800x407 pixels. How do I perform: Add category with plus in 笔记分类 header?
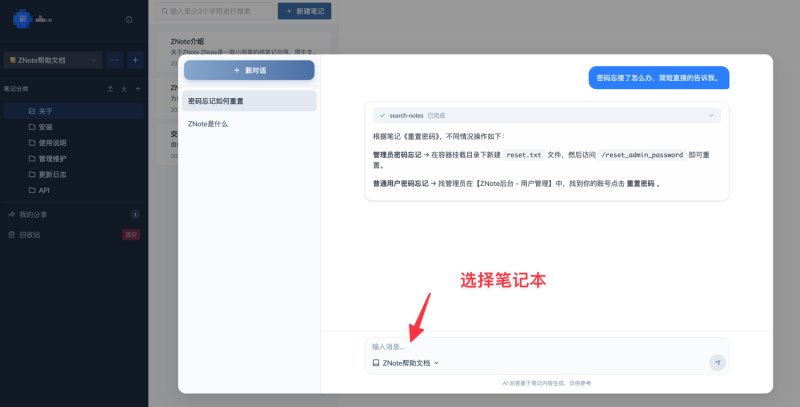coord(138,89)
